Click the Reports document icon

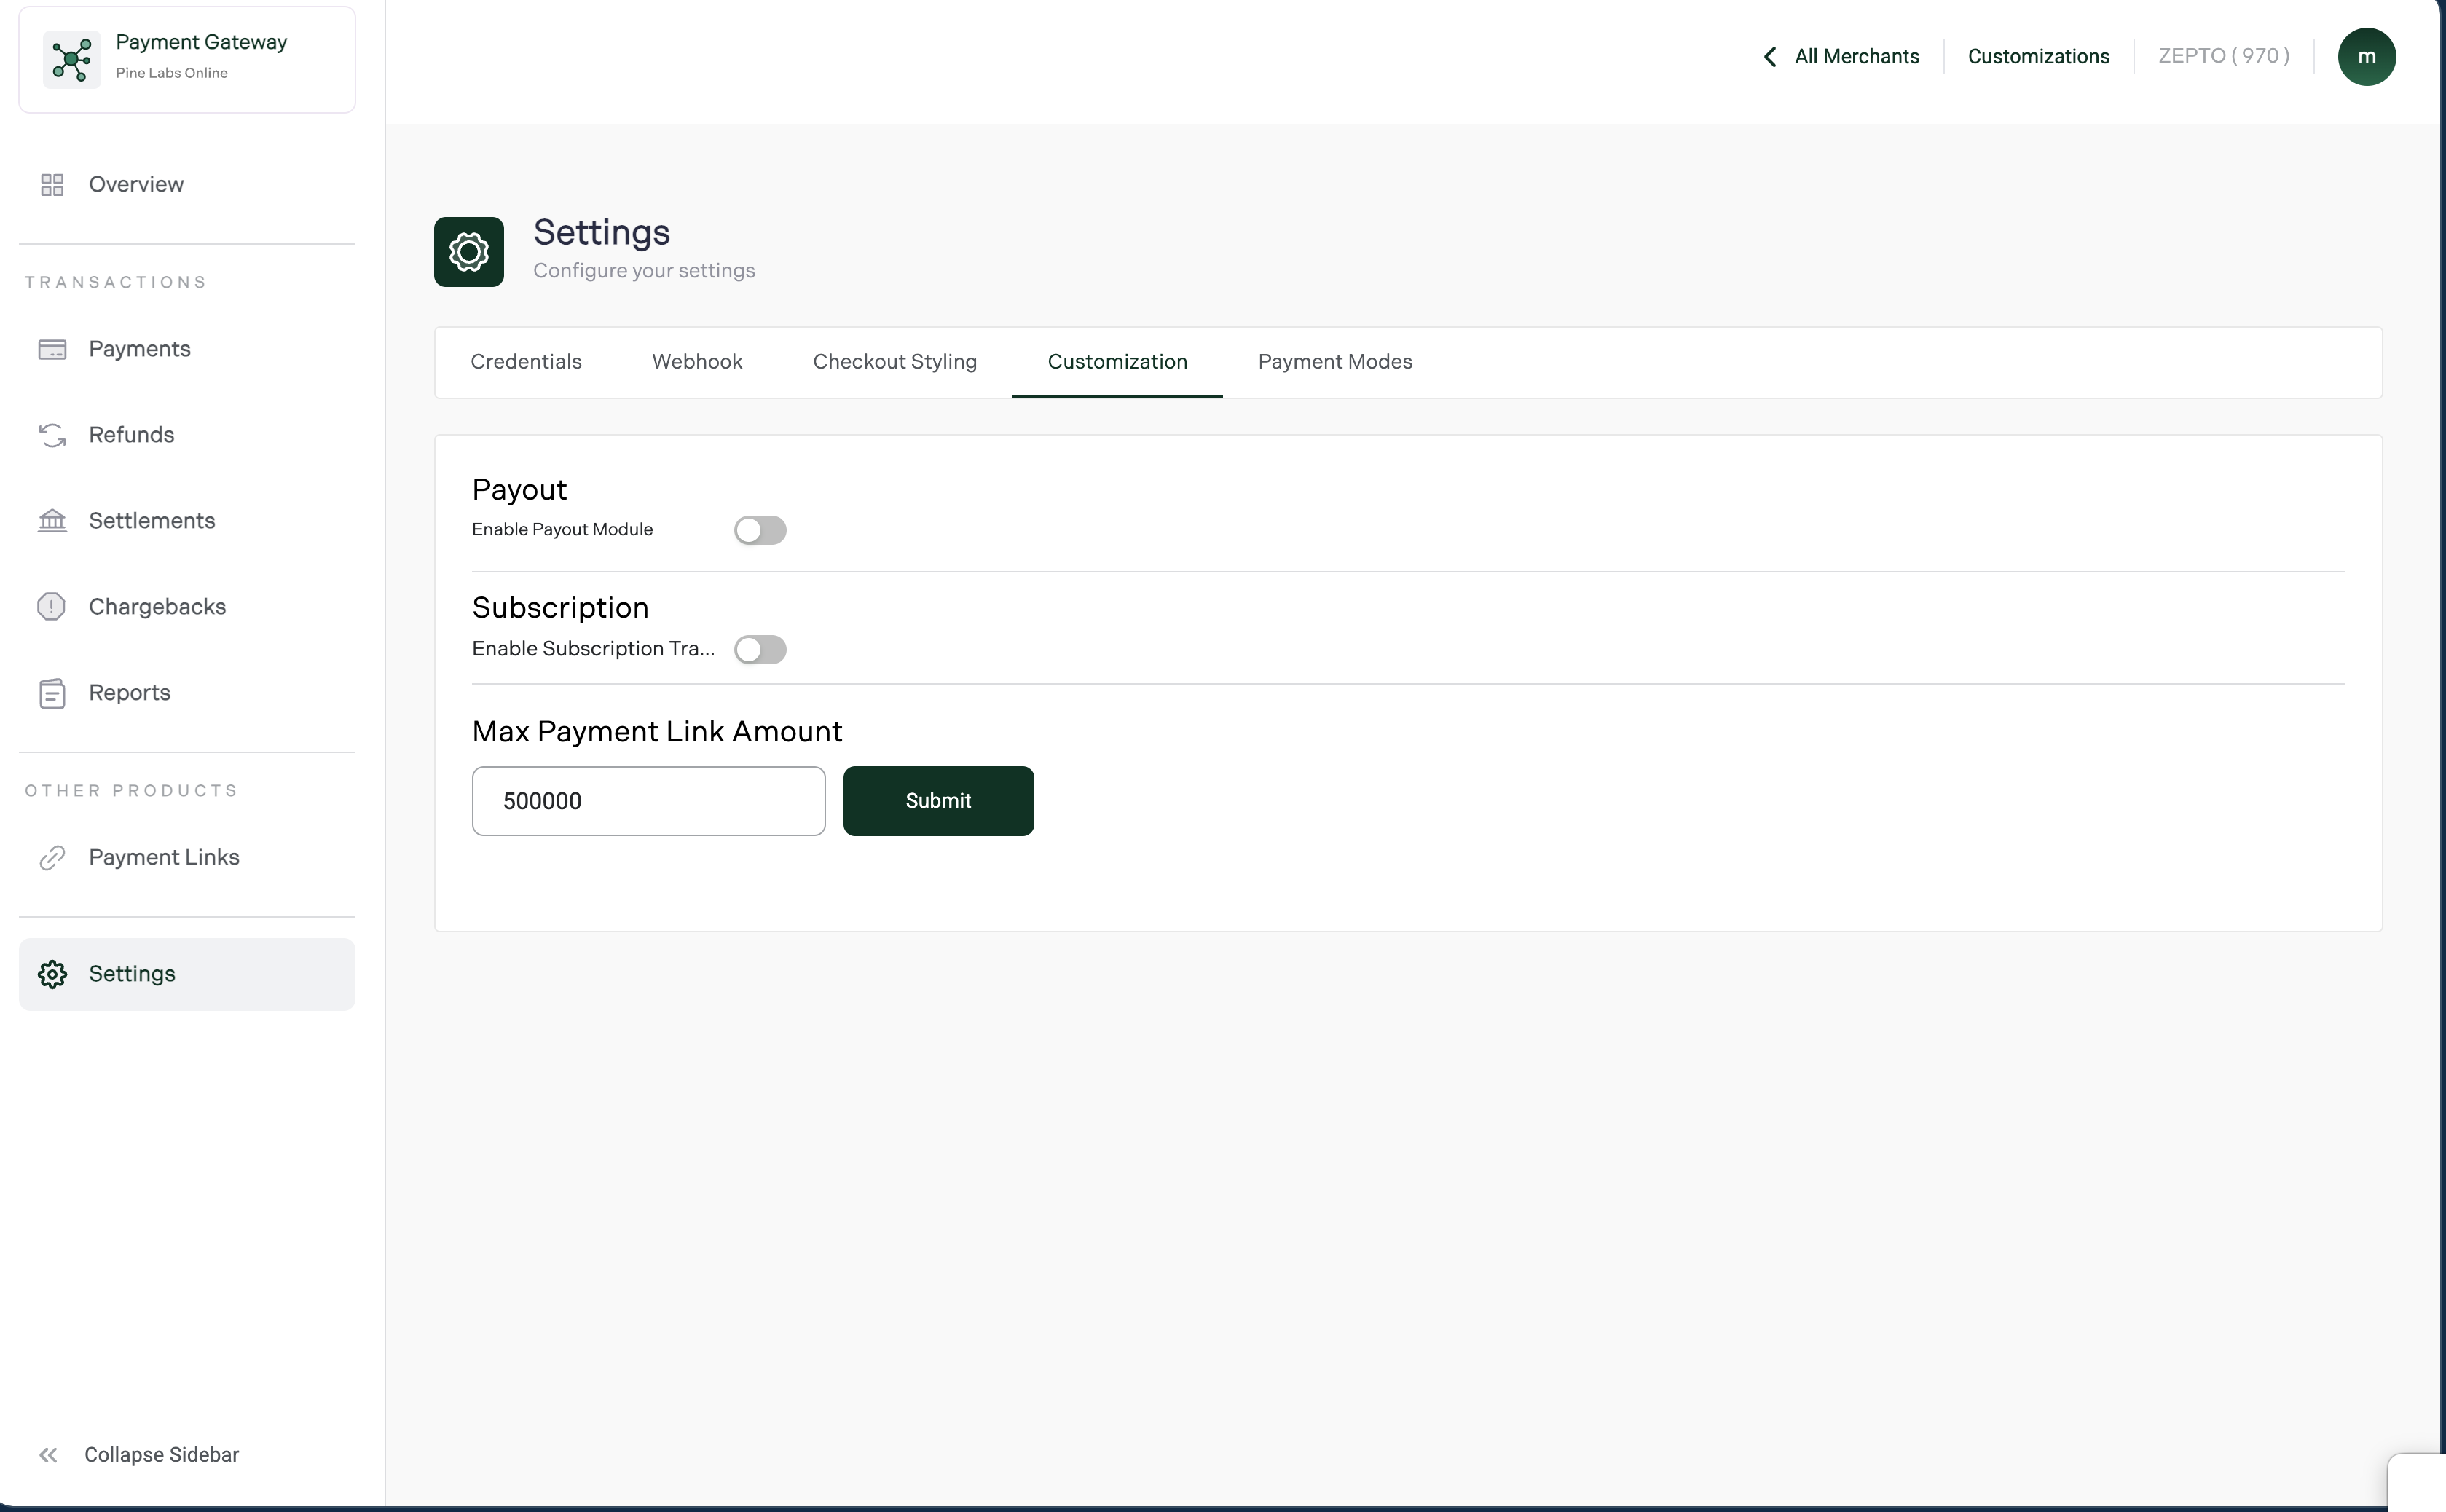click(x=52, y=693)
